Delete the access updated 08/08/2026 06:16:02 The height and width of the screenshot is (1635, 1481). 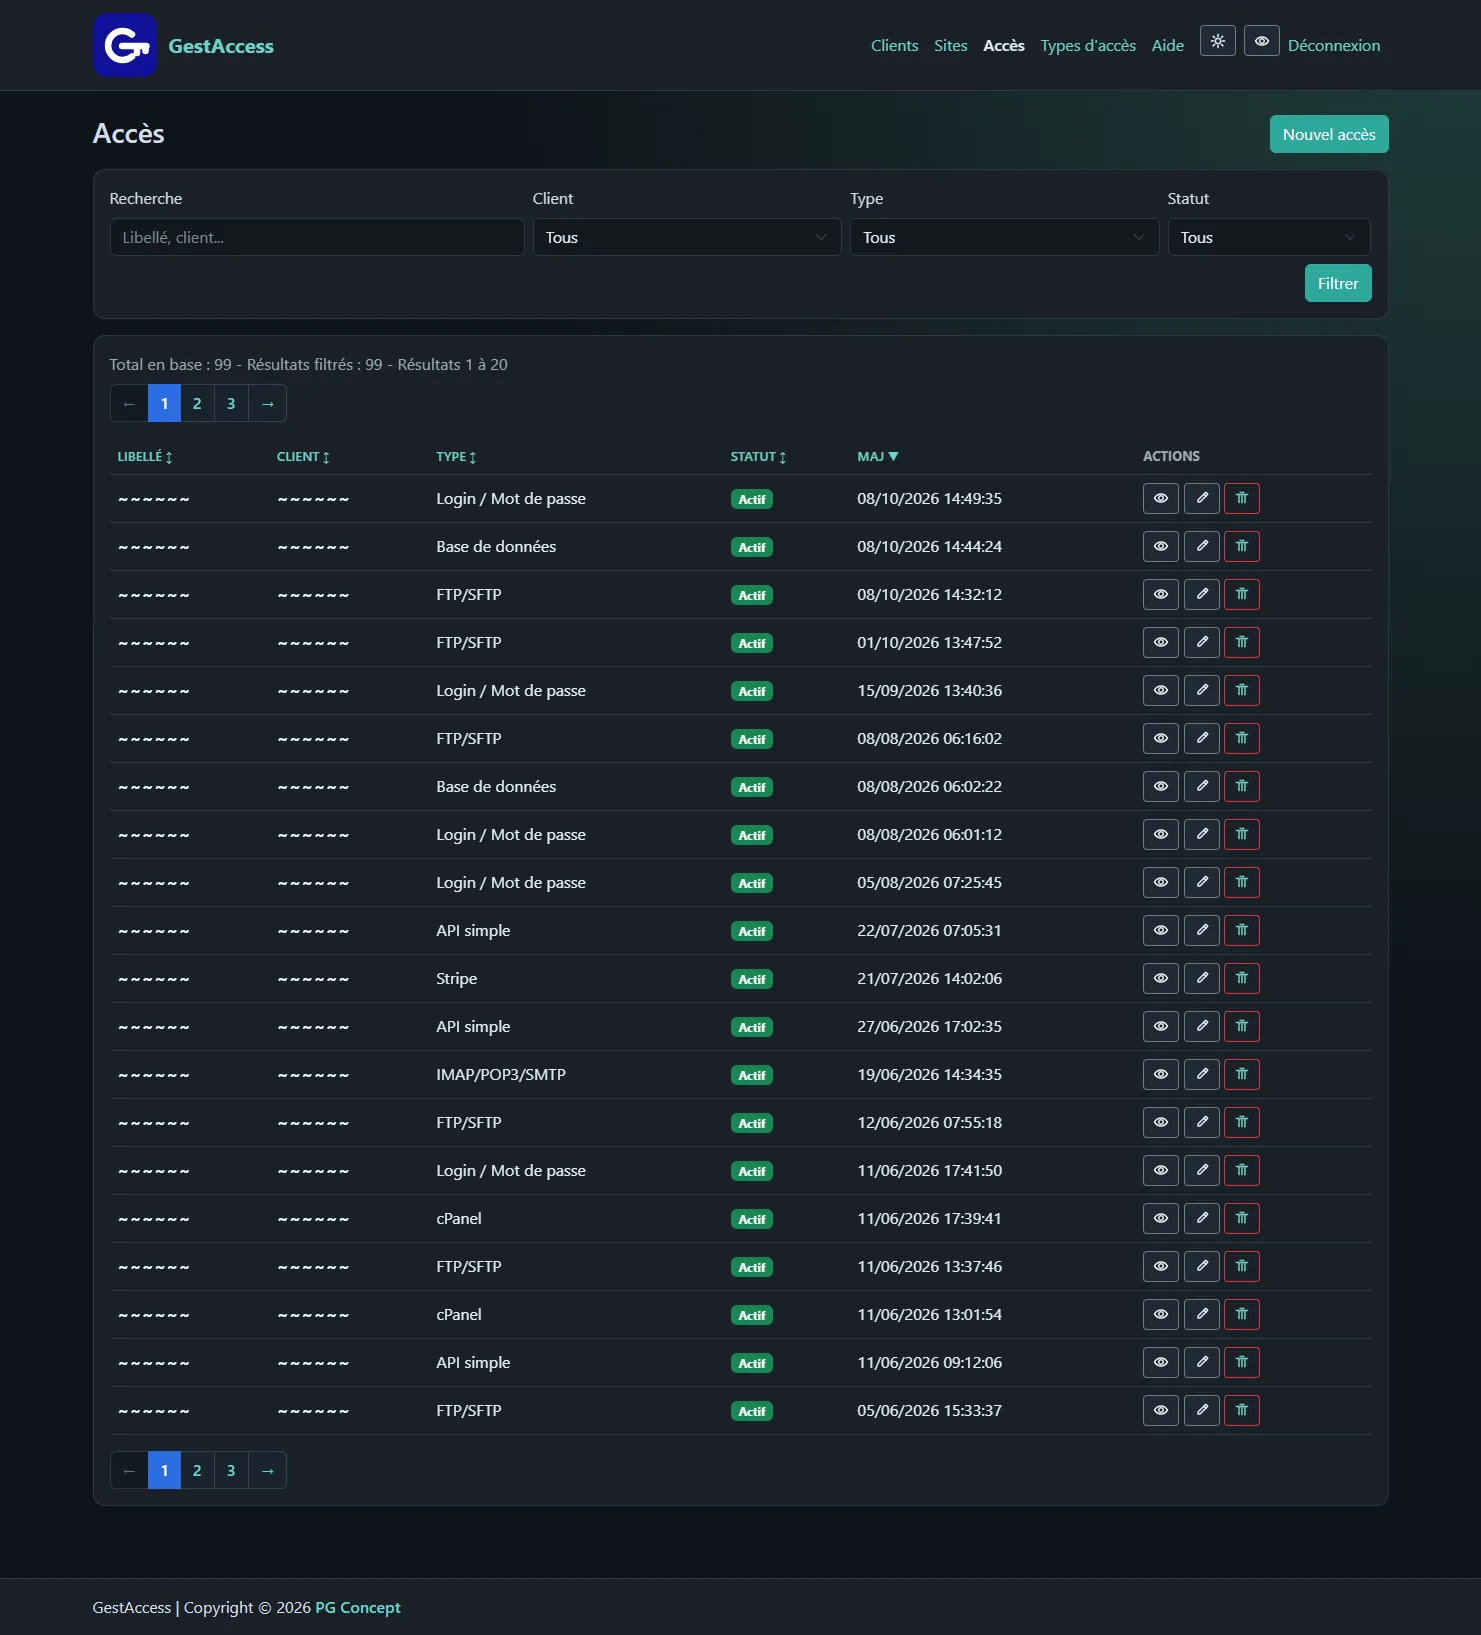point(1241,738)
